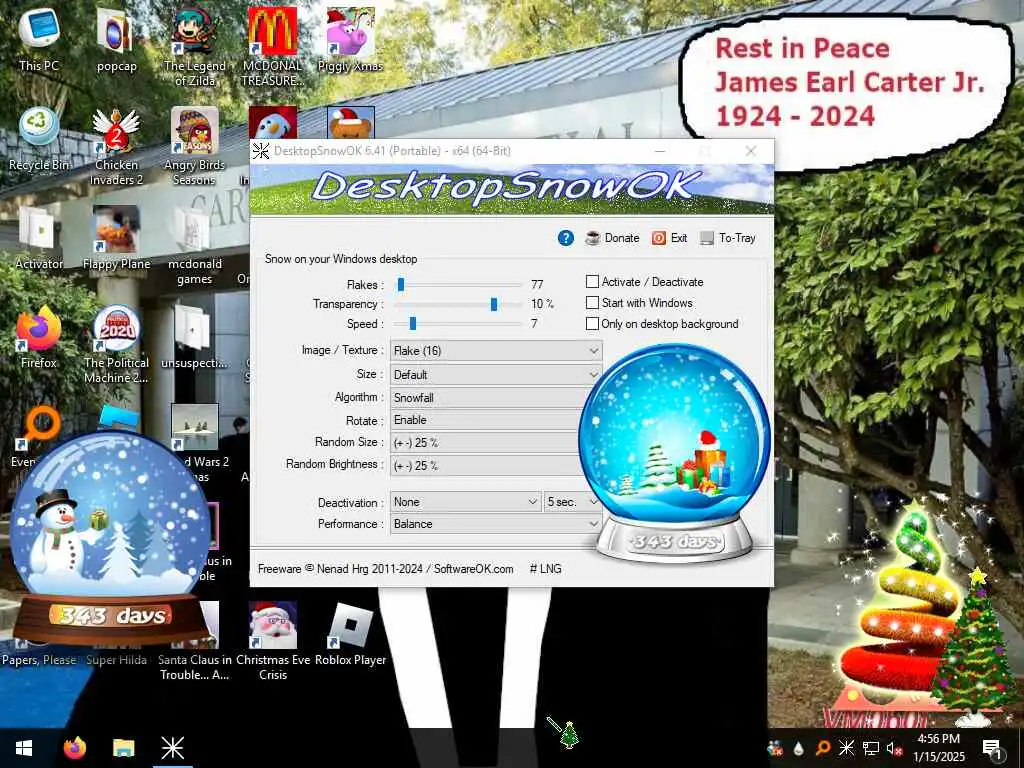Image resolution: width=1024 pixels, height=768 pixels.
Task: Select the Chicken Invaders 2 shortcut
Action: coord(116,147)
